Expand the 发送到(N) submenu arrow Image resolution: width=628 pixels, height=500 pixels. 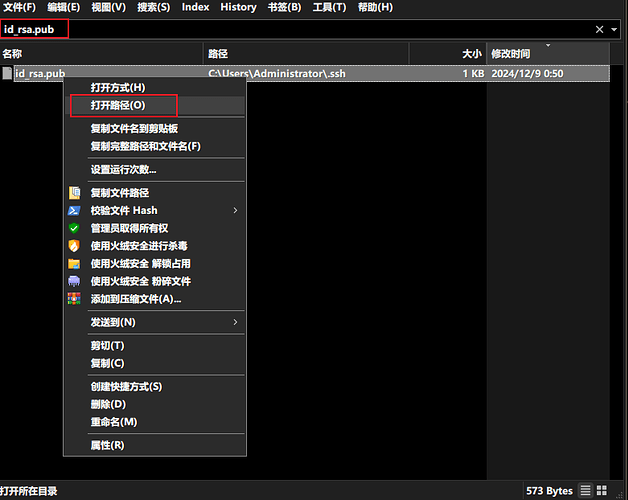[x=236, y=322]
